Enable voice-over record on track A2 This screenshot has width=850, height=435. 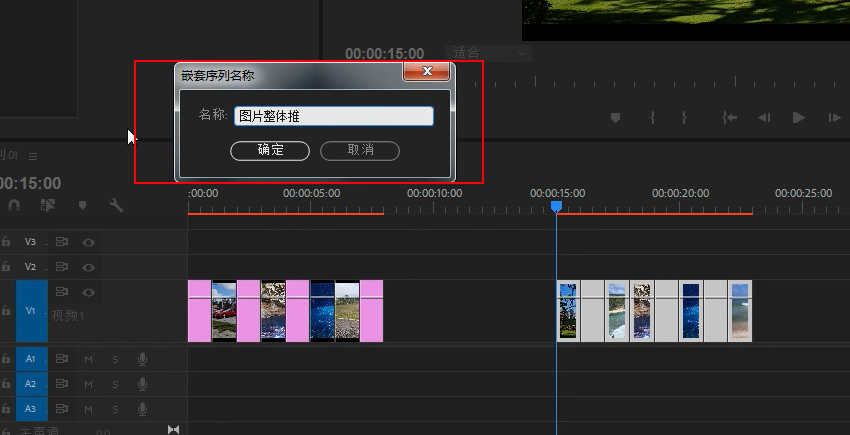click(143, 384)
